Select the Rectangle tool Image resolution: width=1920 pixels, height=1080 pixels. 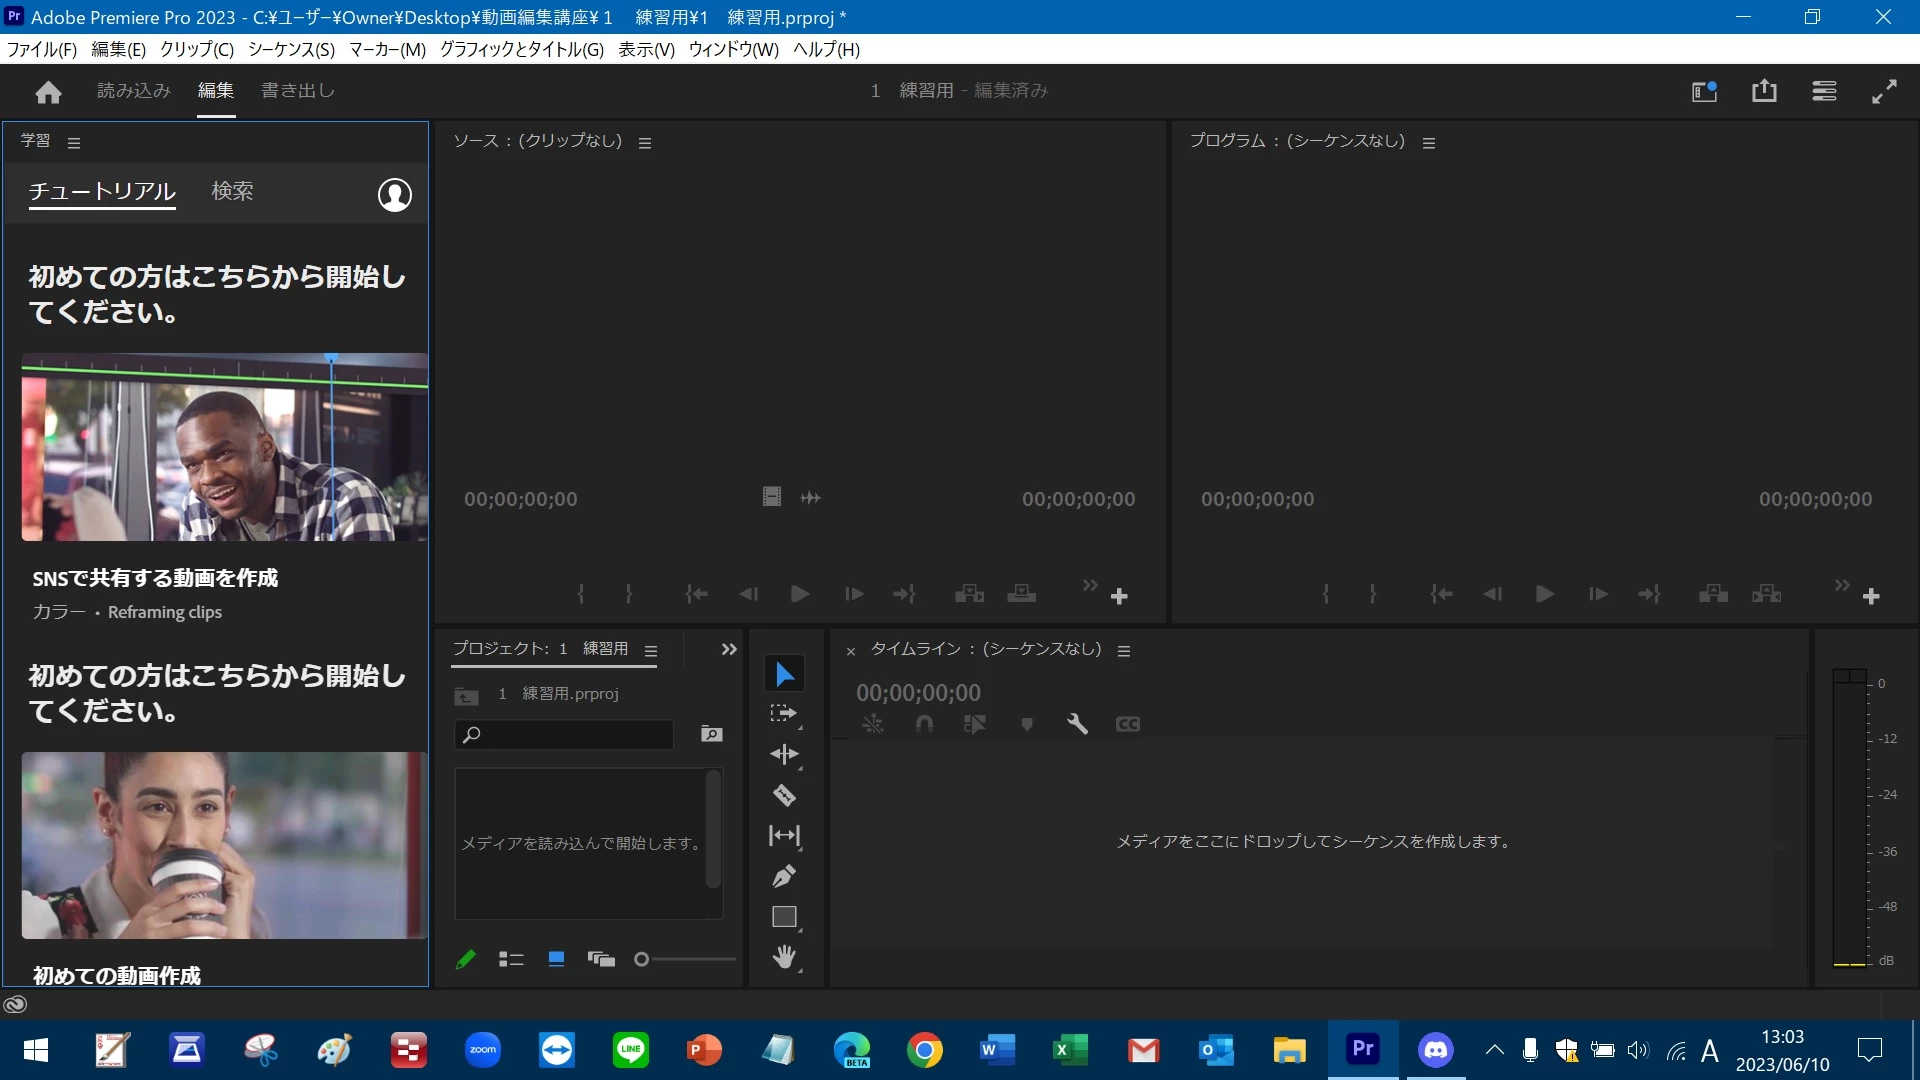coord(784,917)
